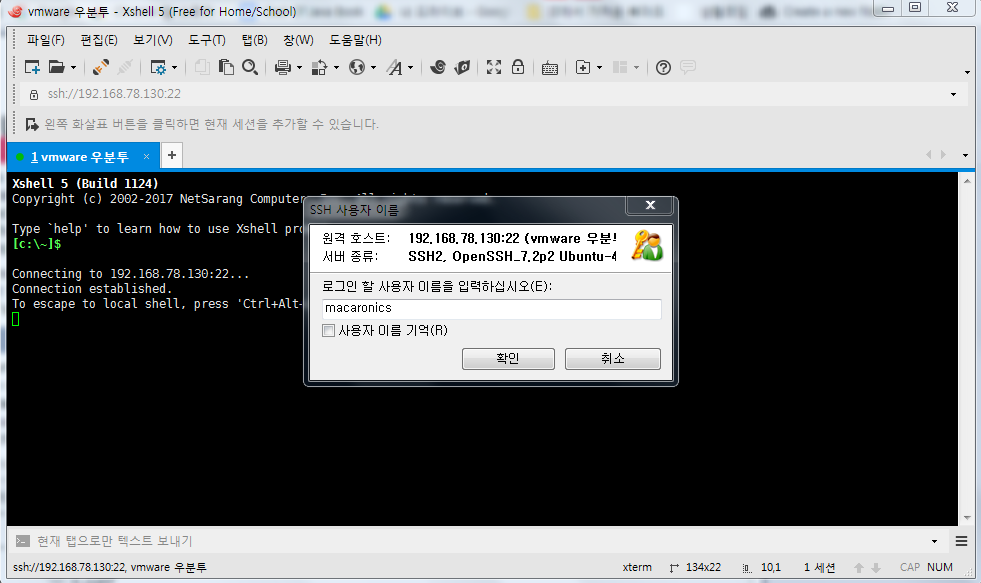Click the Print icon
The height and width of the screenshot is (583, 981).
[x=283, y=67]
